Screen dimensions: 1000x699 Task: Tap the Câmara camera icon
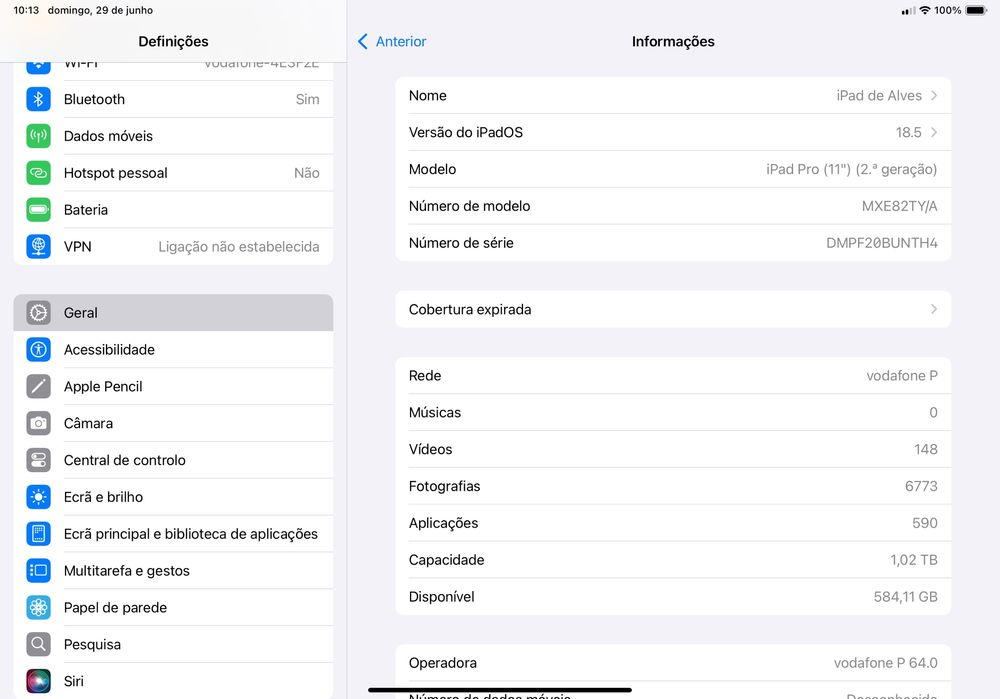point(38,423)
